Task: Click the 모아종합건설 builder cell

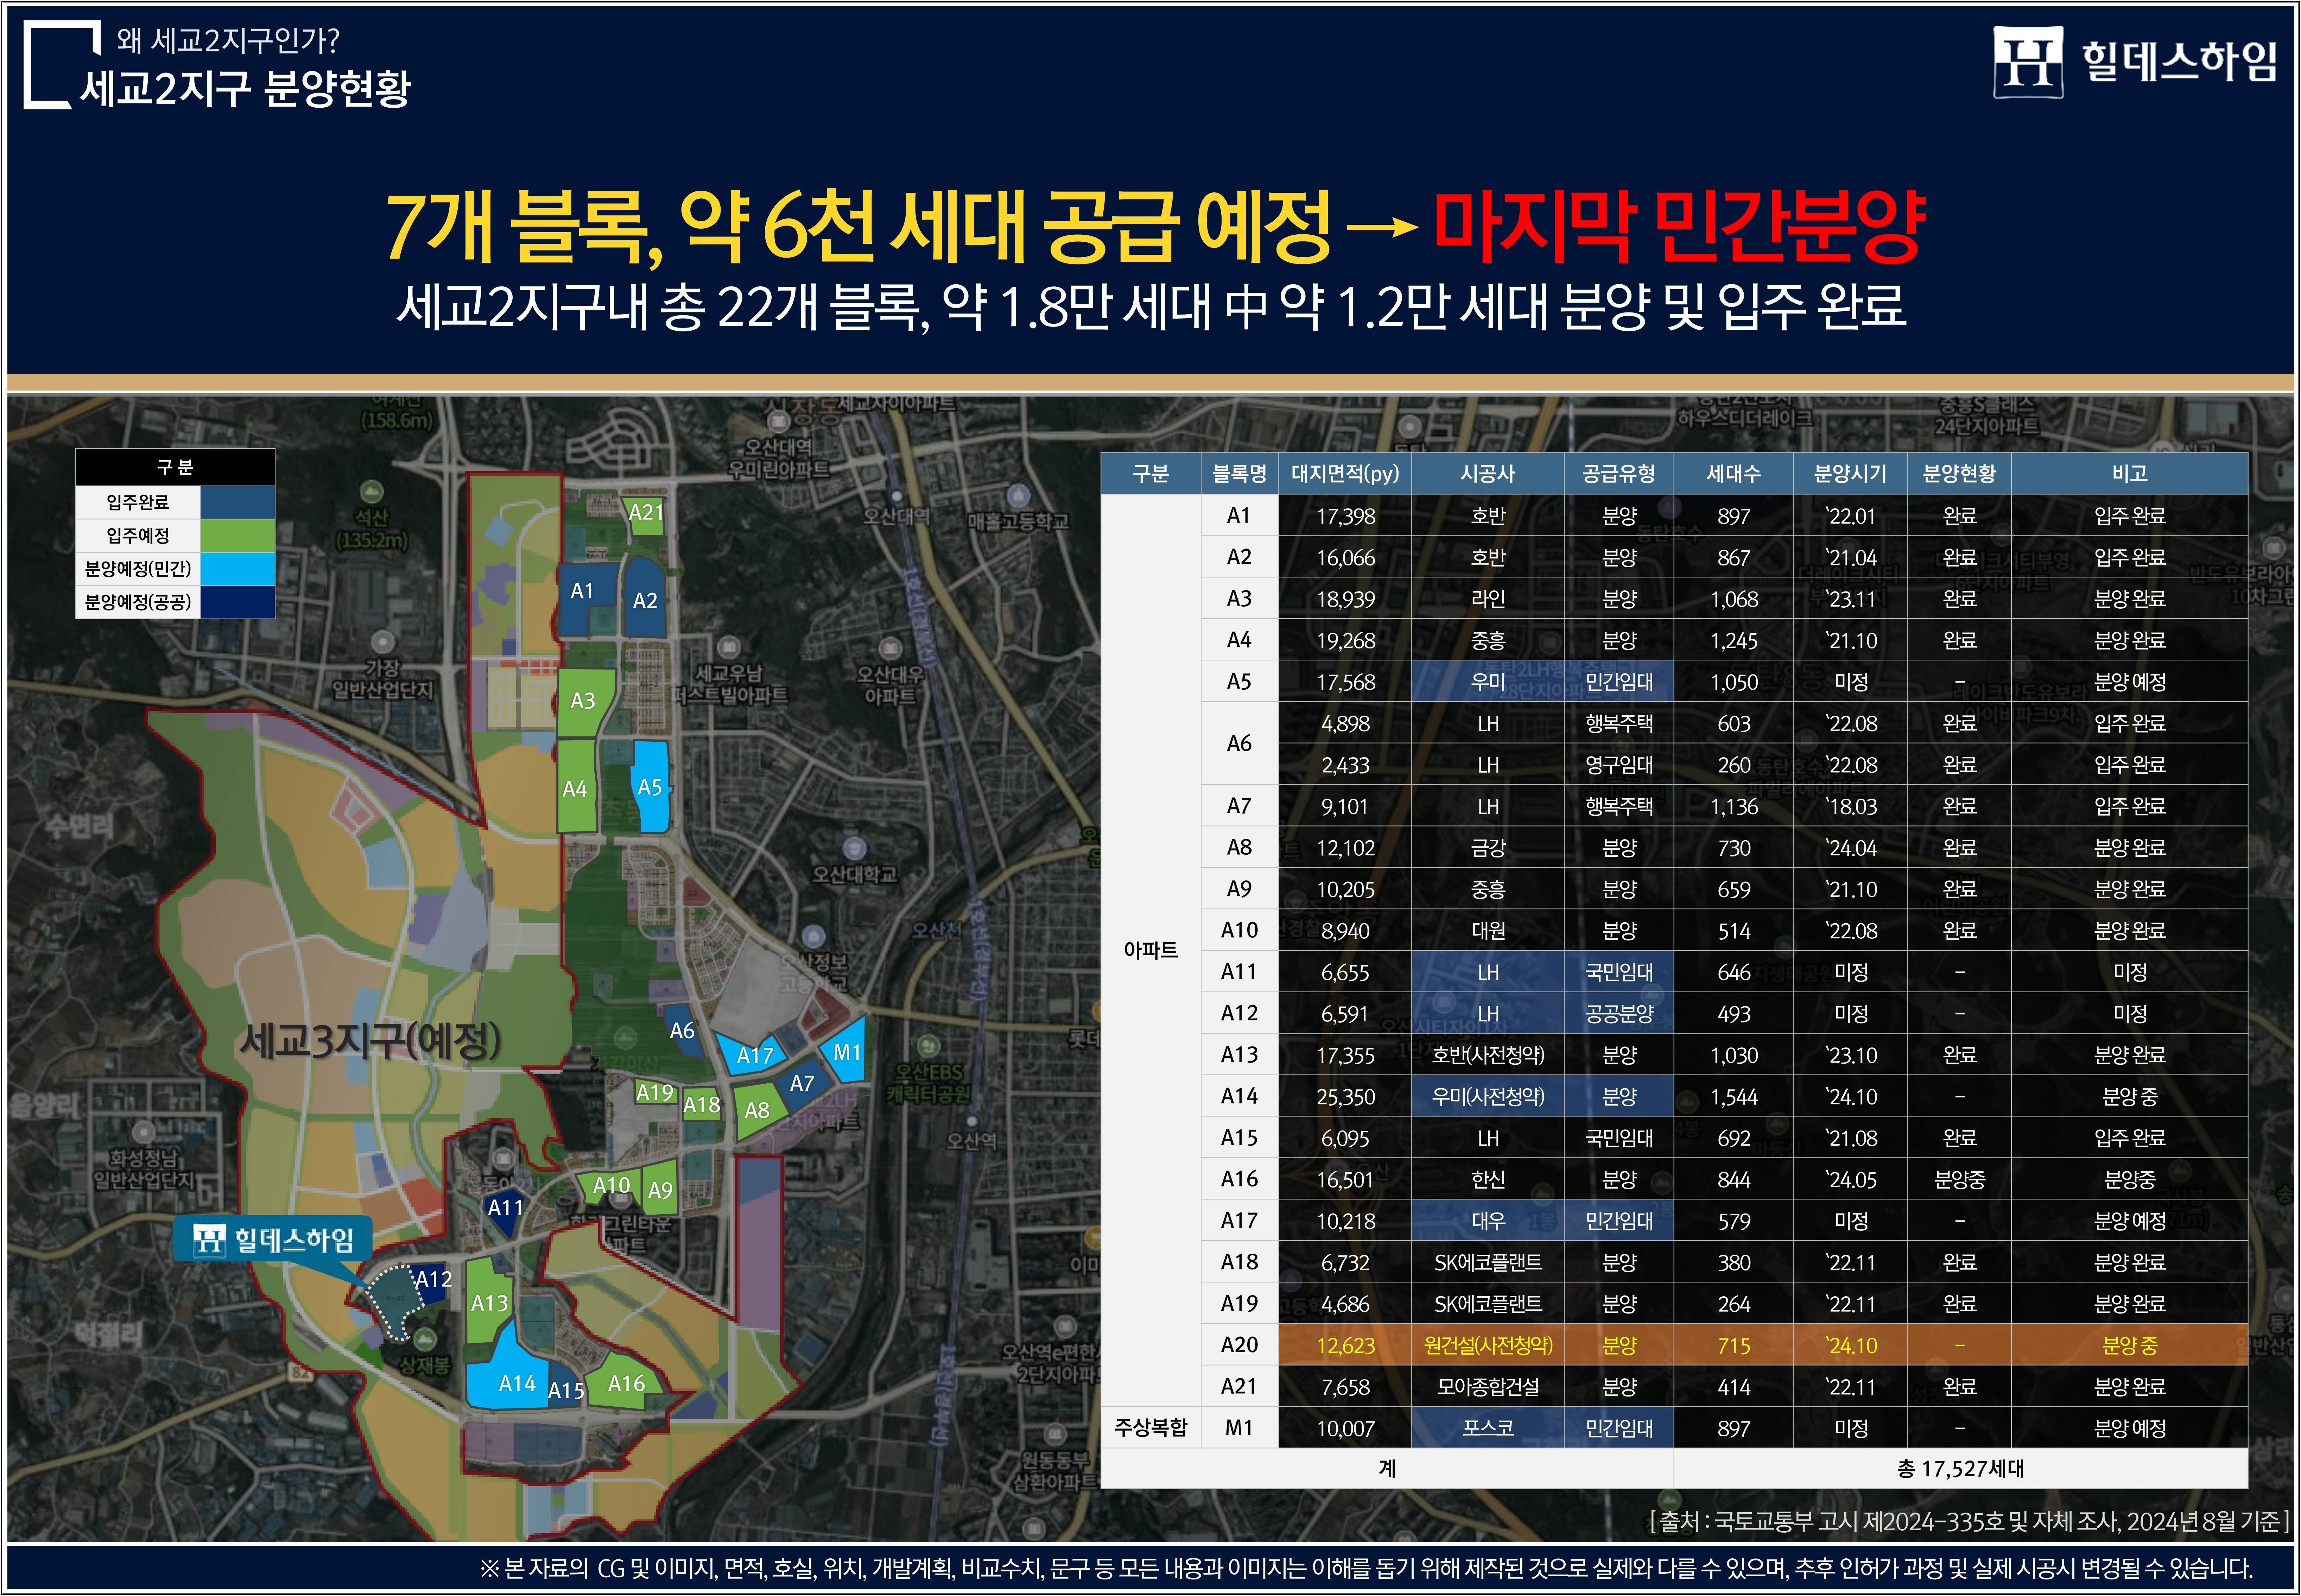Action: click(1488, 1386)
